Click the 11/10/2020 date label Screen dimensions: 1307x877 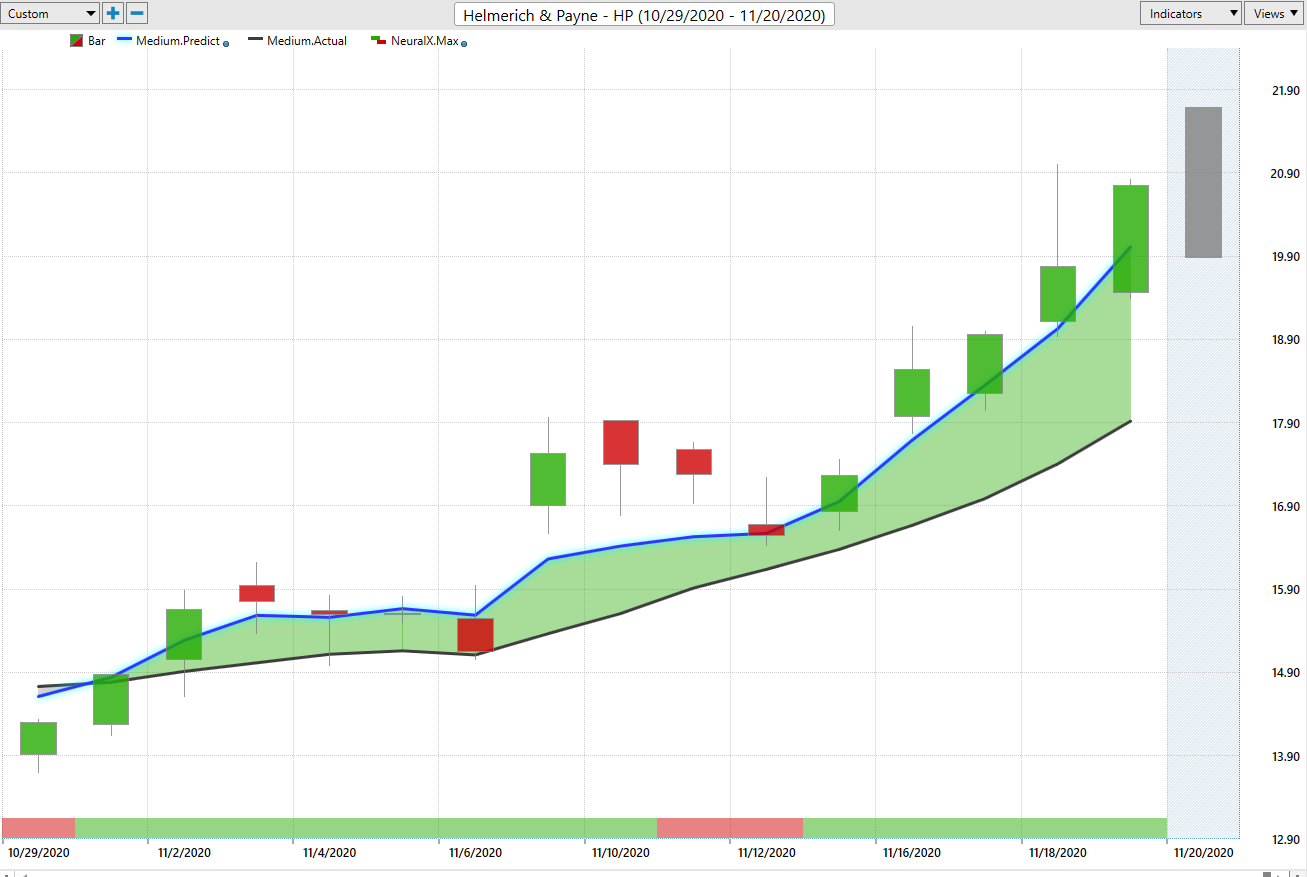pyautogui.click(x=621, y=853)
